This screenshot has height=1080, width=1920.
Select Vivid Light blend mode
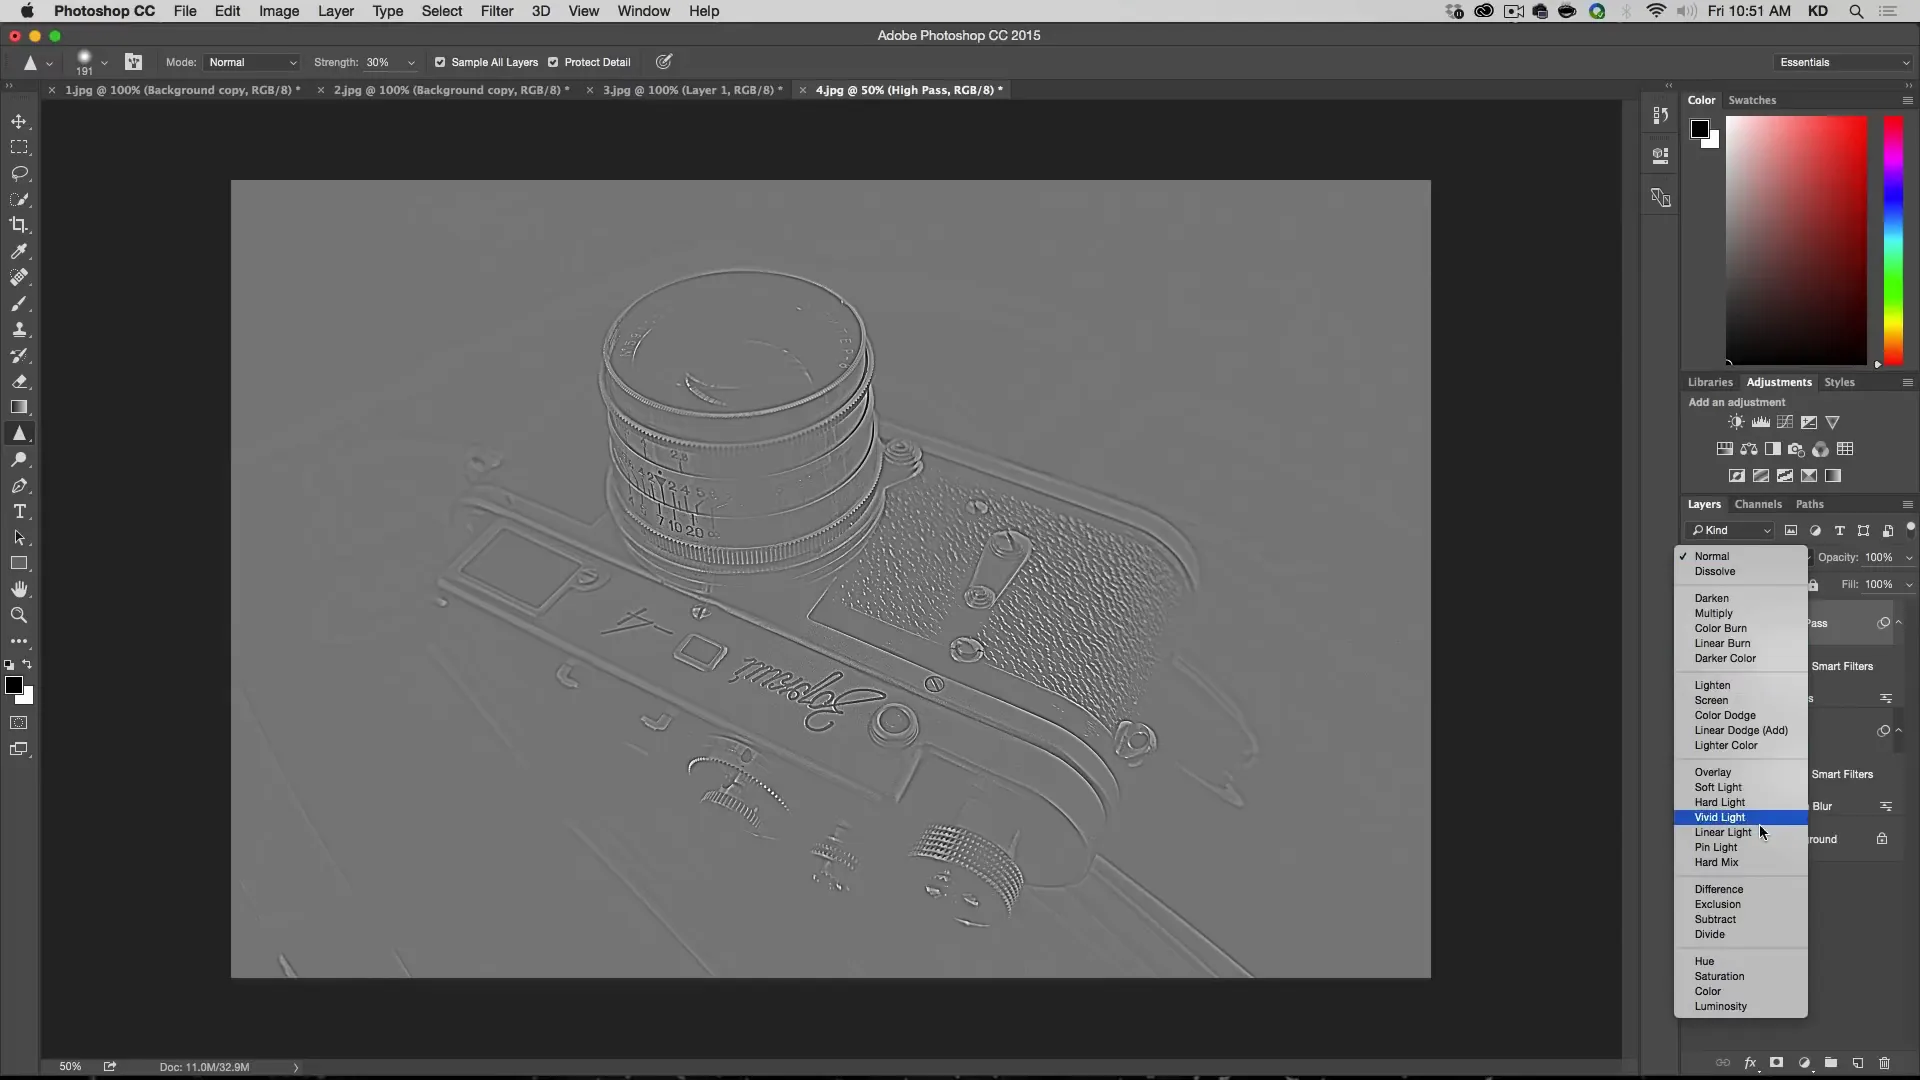[1720, 816]
